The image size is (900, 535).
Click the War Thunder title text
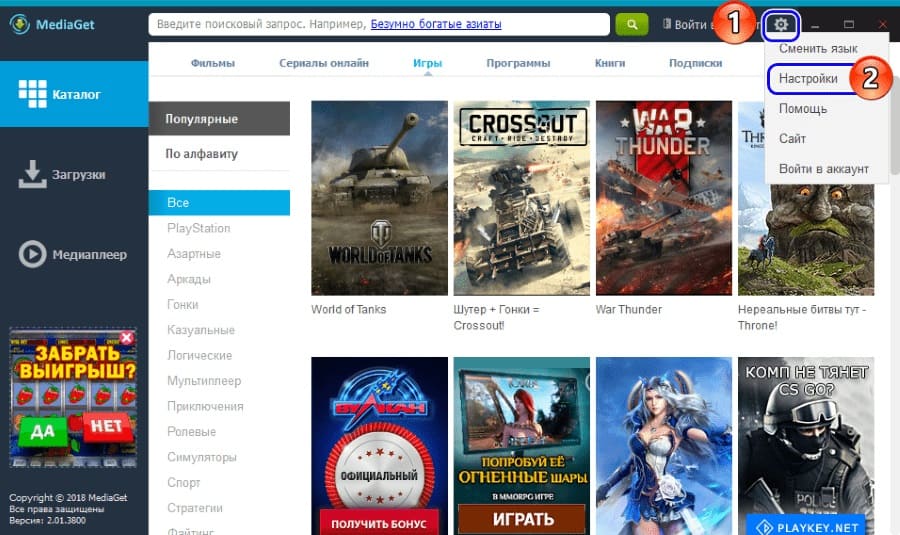[629, 309]
